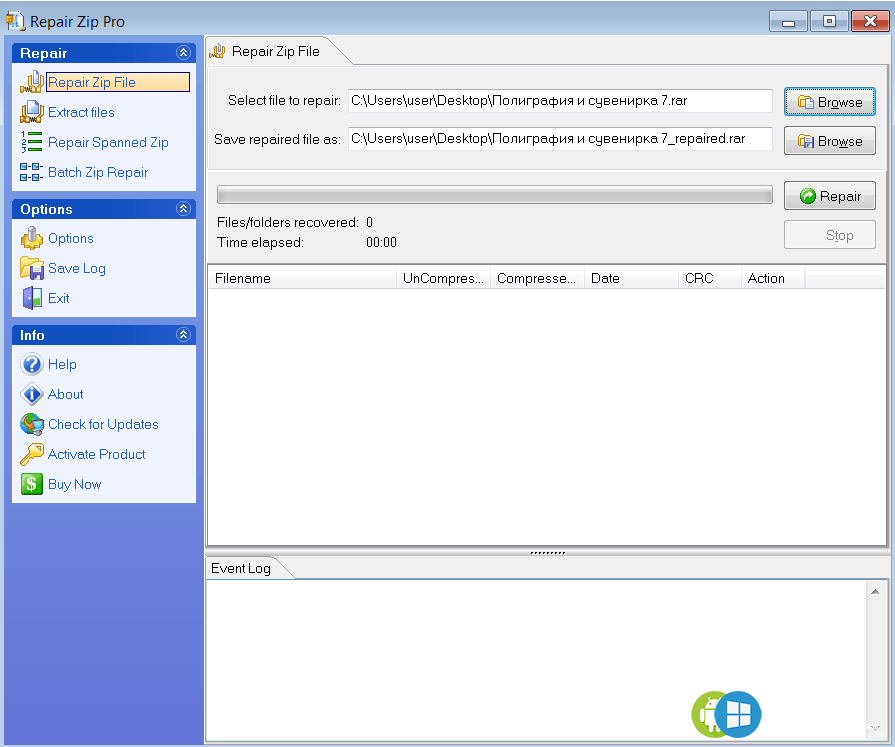The width and height of the screenshot is (895, 747).
Task: Browse for the repaired file save location
Action: pos(830,141)
